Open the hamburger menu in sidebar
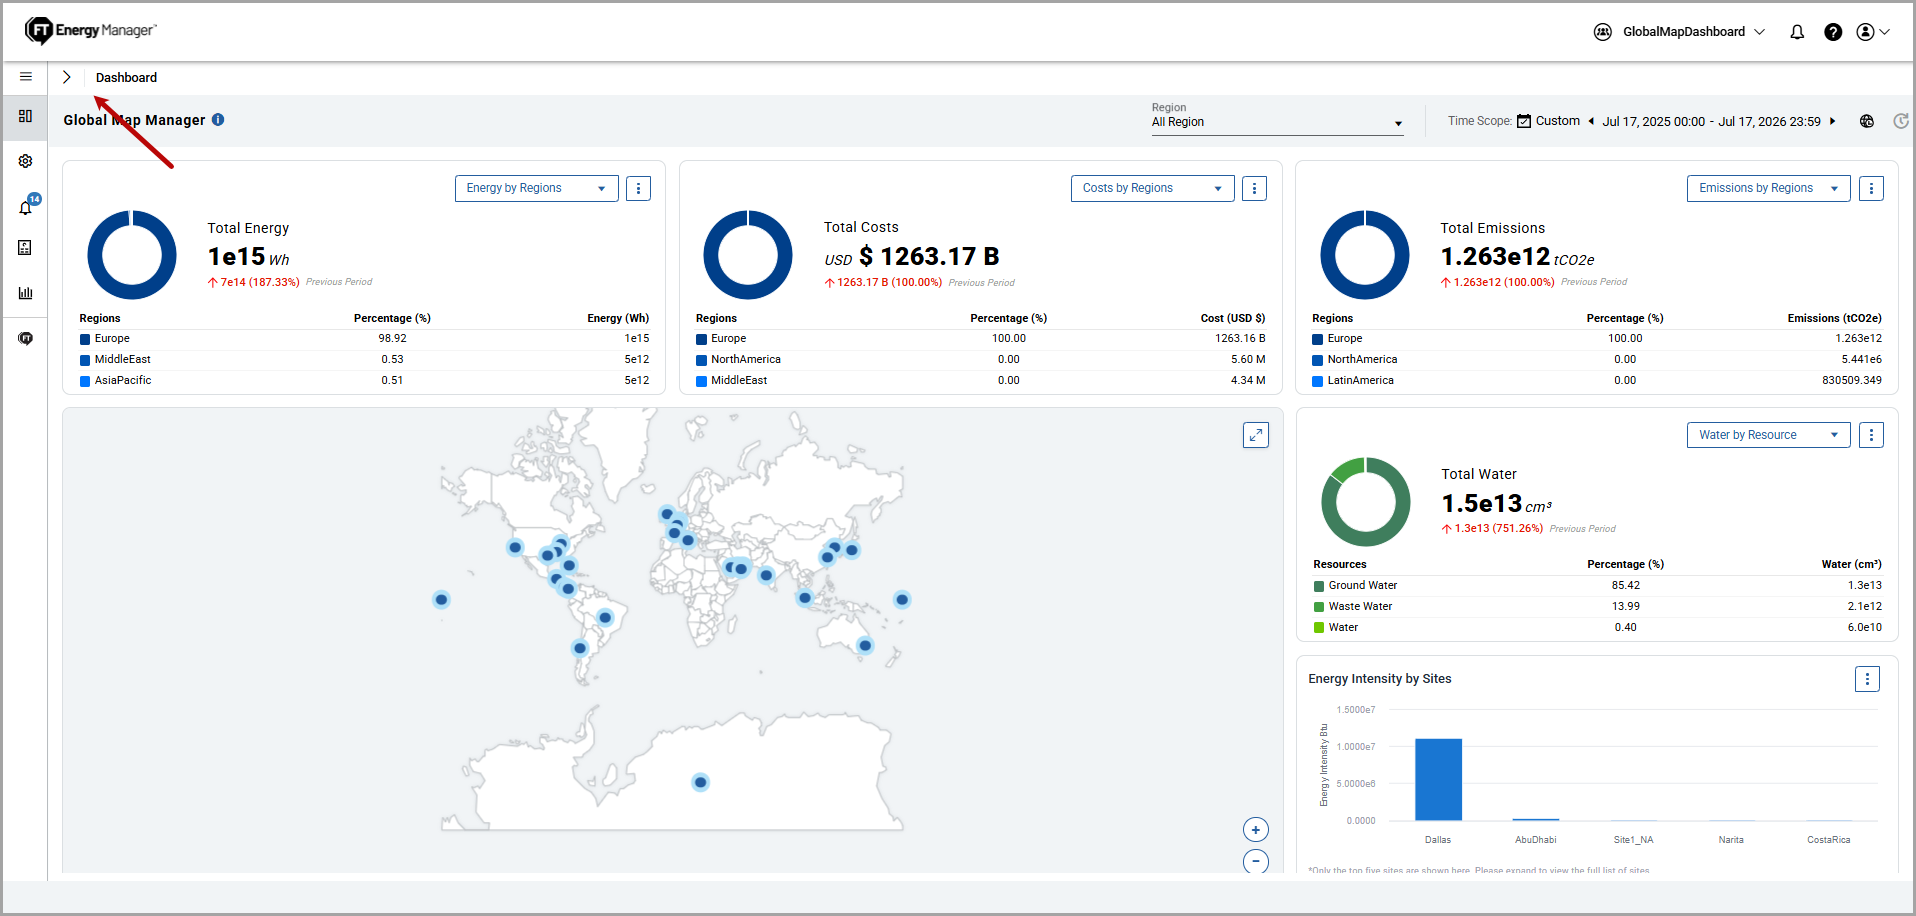 click(x=26, y=77)
